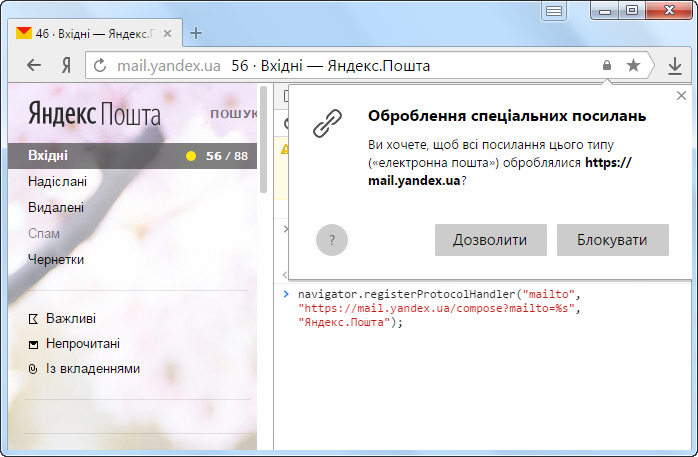Open the Чернетки drafts folder
The height and width of the screenshot is (457, 698).
tap(56, 259)
